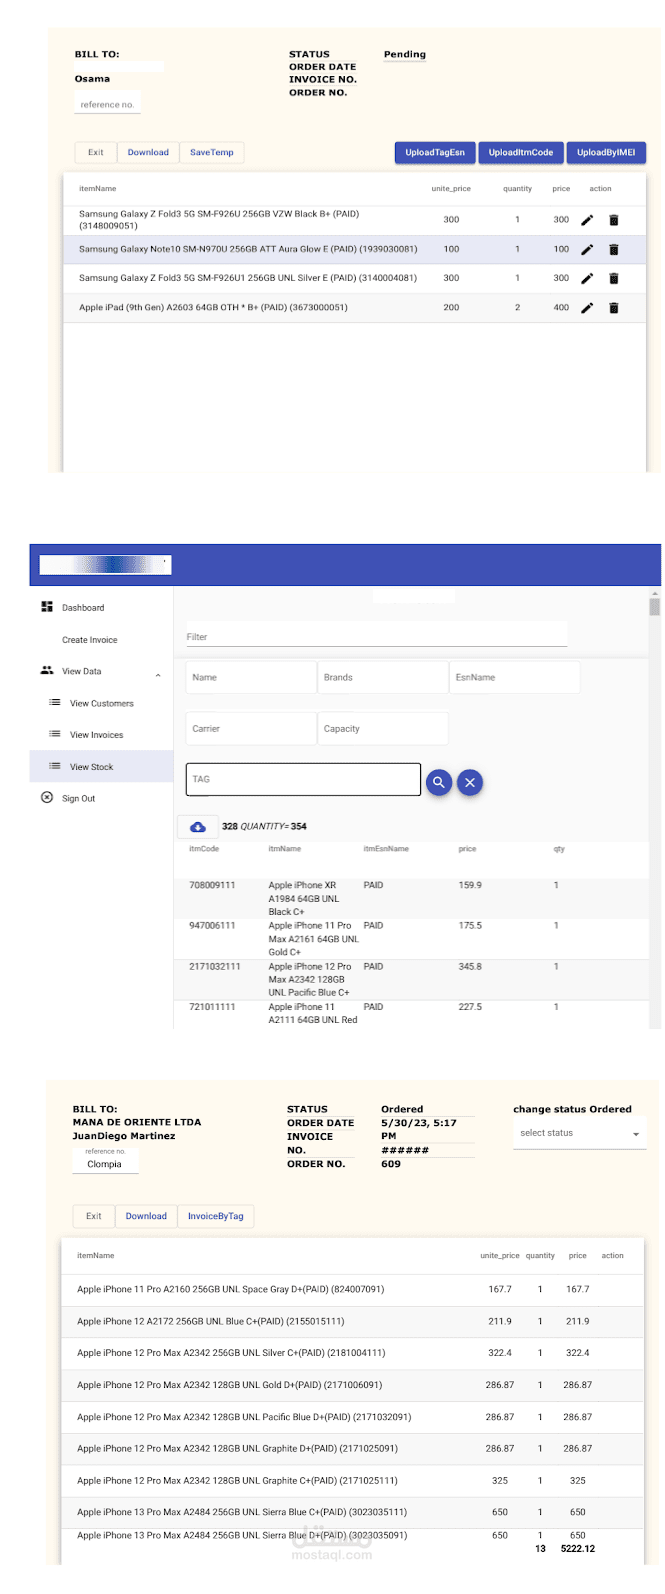Click Download on the Ordered invoice

tap(146, 1217)
